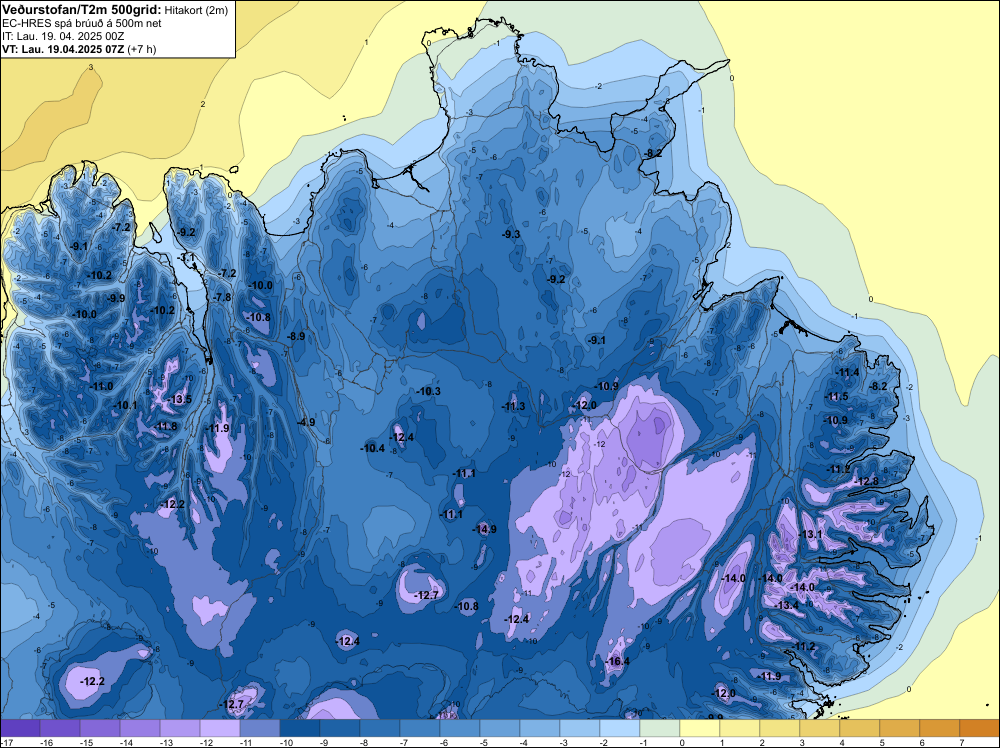Click the -4.9 temperature label
Viewport: 1000px width, 748px height.
(x=305, y=422)
